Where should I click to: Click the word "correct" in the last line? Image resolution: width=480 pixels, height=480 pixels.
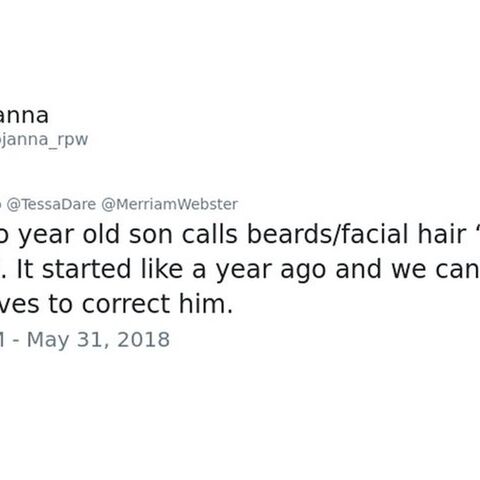[126, 305]
